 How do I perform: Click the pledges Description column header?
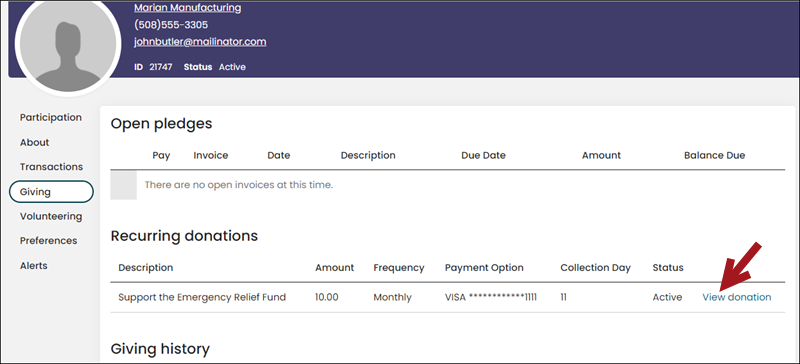coord(368,155)
